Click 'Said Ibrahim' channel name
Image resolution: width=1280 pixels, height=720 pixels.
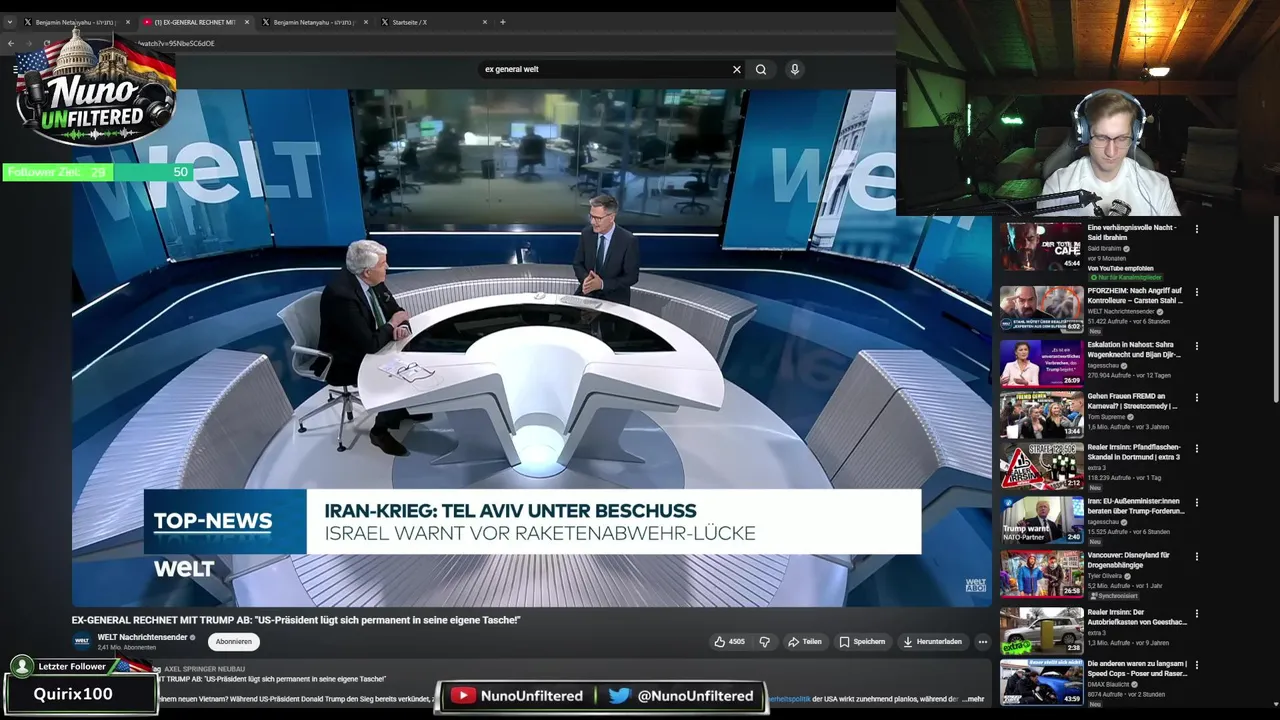point(1104,248)
